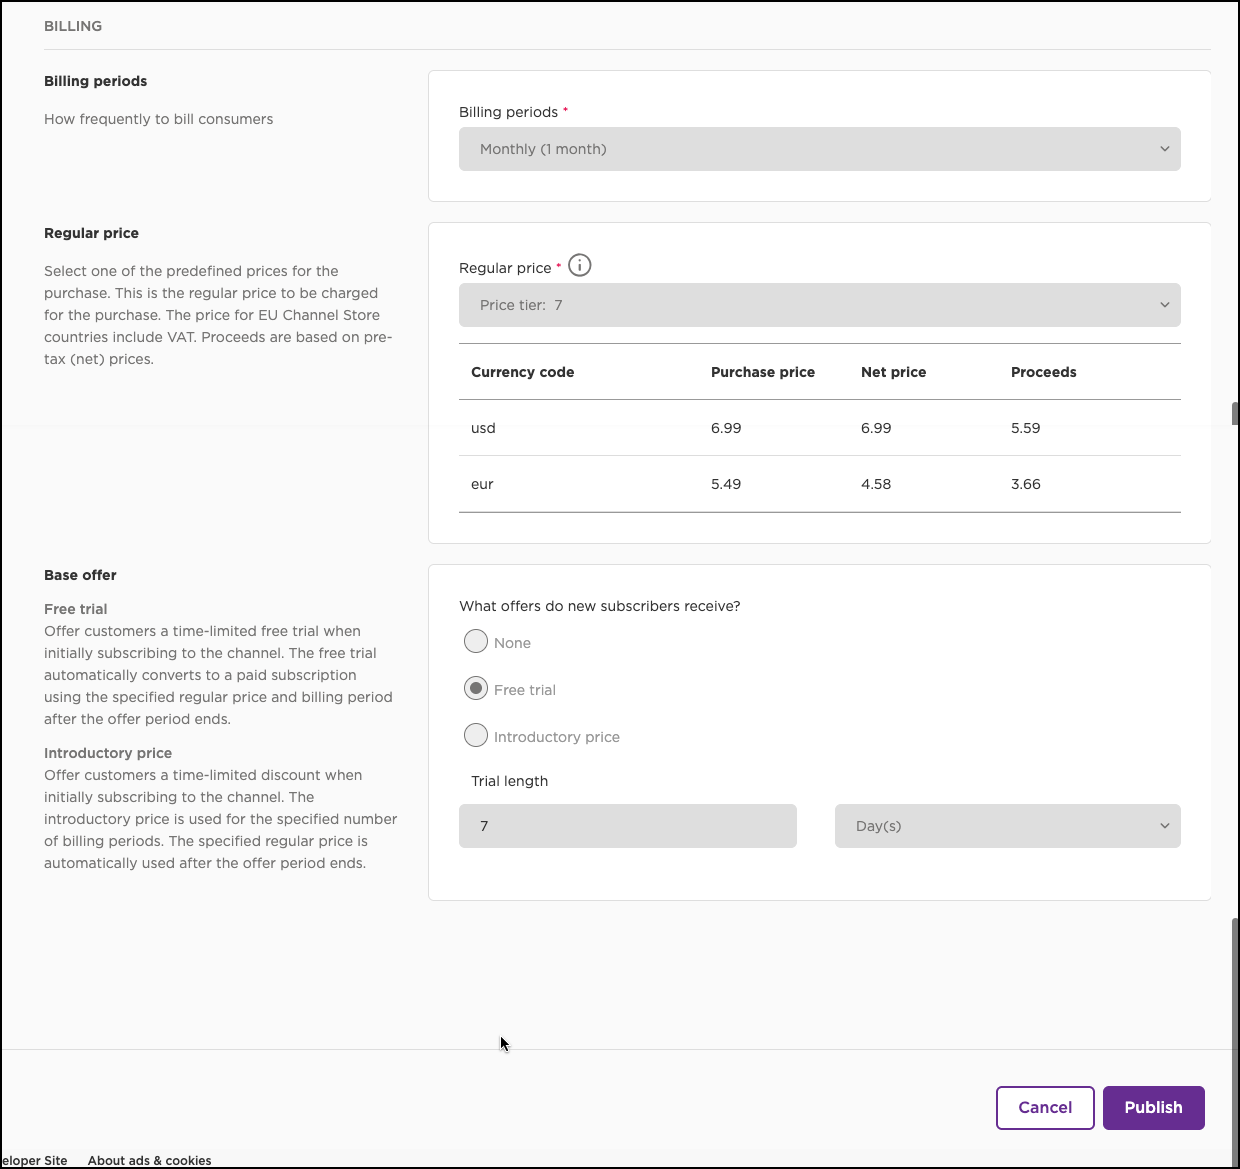The width and height of the screenshot is (1240, 1169).
Task: Open the Developer Site footer link
Action: [35, 1160]
